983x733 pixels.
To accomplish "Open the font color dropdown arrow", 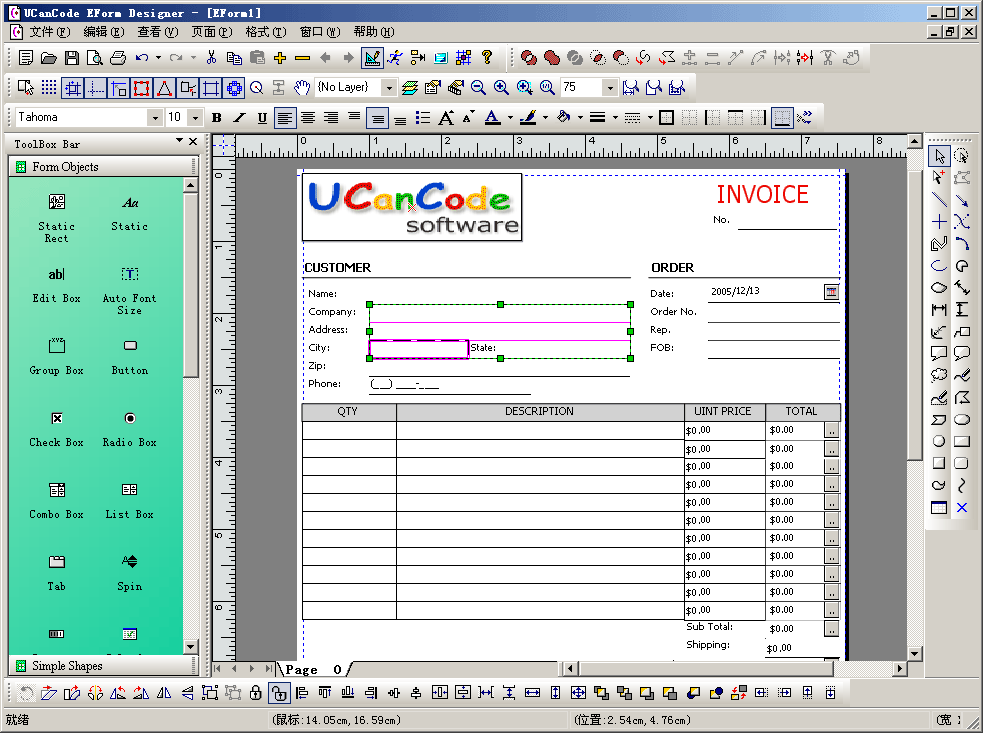I will [x=510, y=118].
